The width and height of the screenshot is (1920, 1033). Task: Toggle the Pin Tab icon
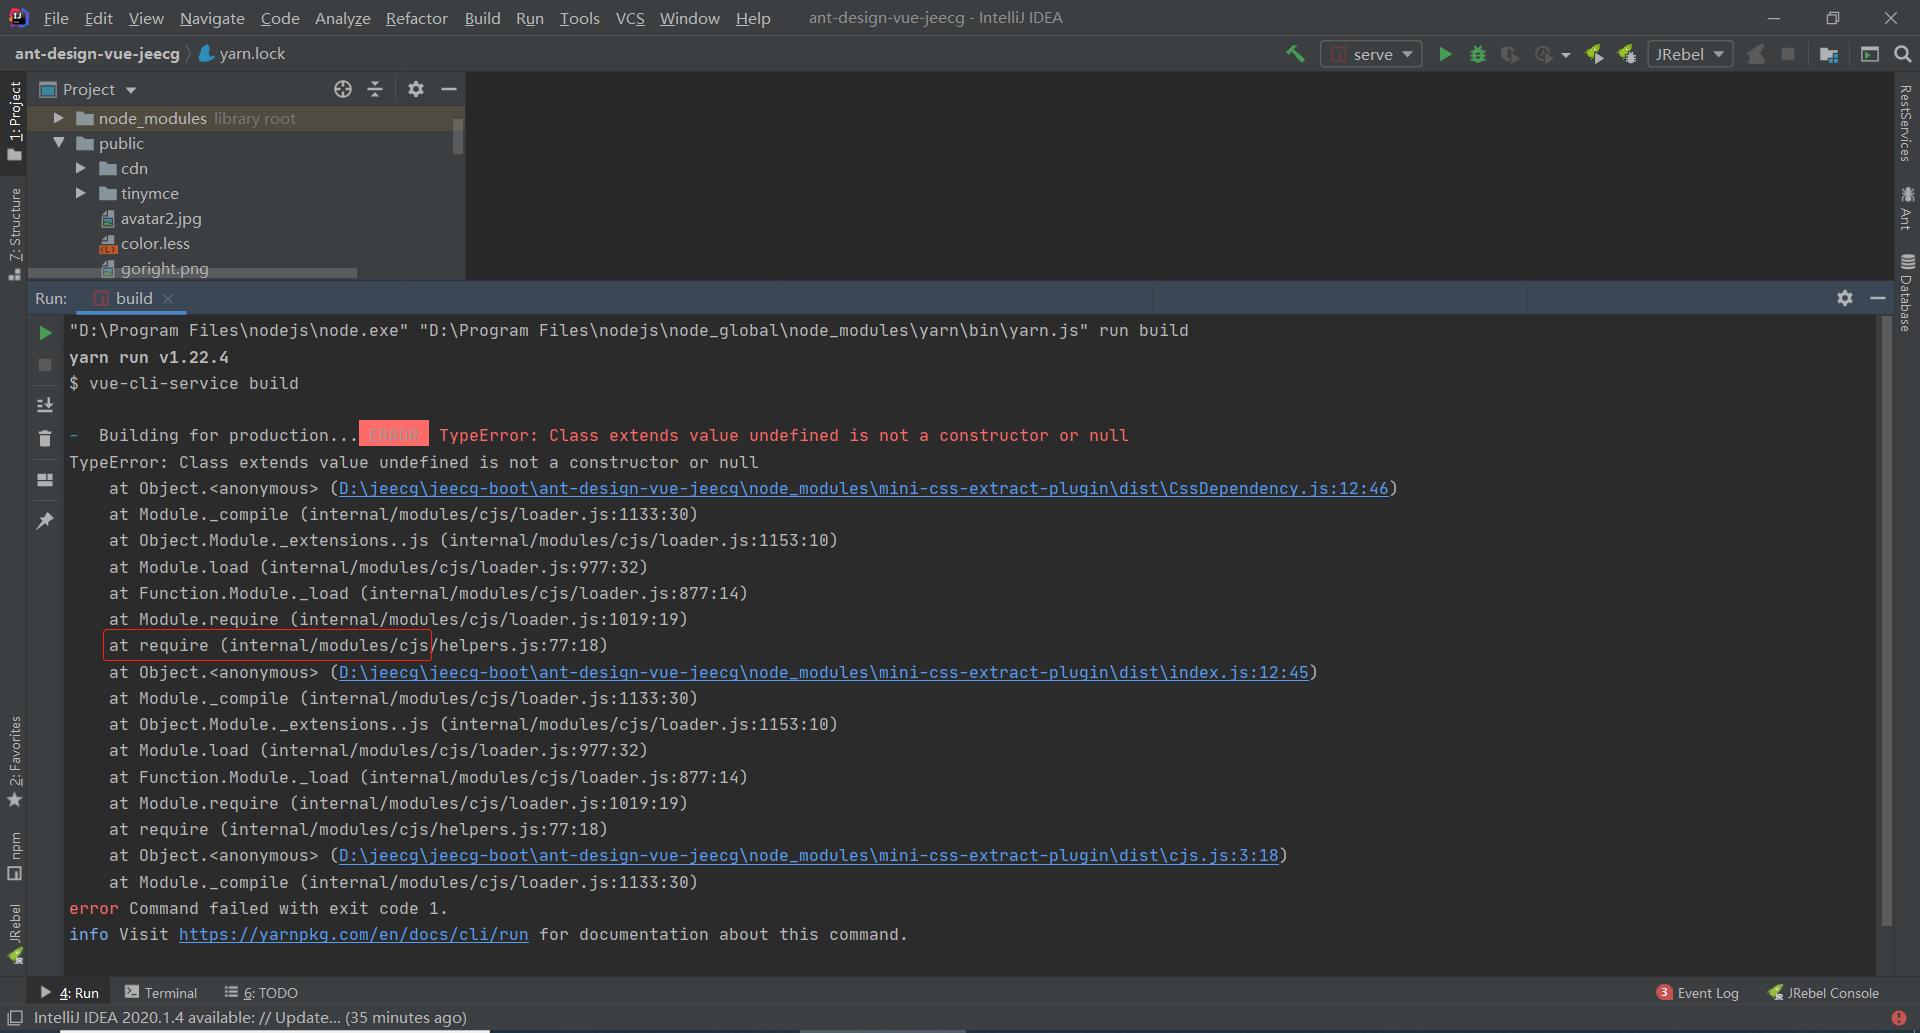click(x=45, y=520)
